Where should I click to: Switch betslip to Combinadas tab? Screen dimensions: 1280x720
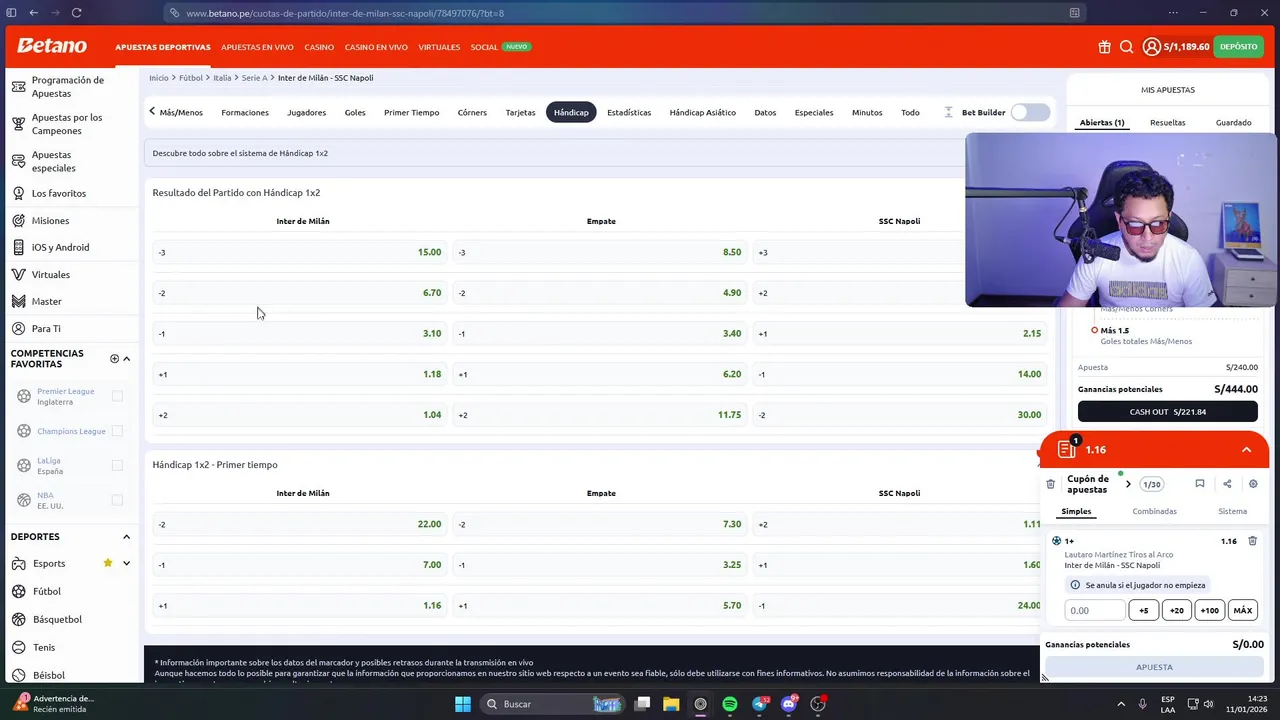point(1154,511)
